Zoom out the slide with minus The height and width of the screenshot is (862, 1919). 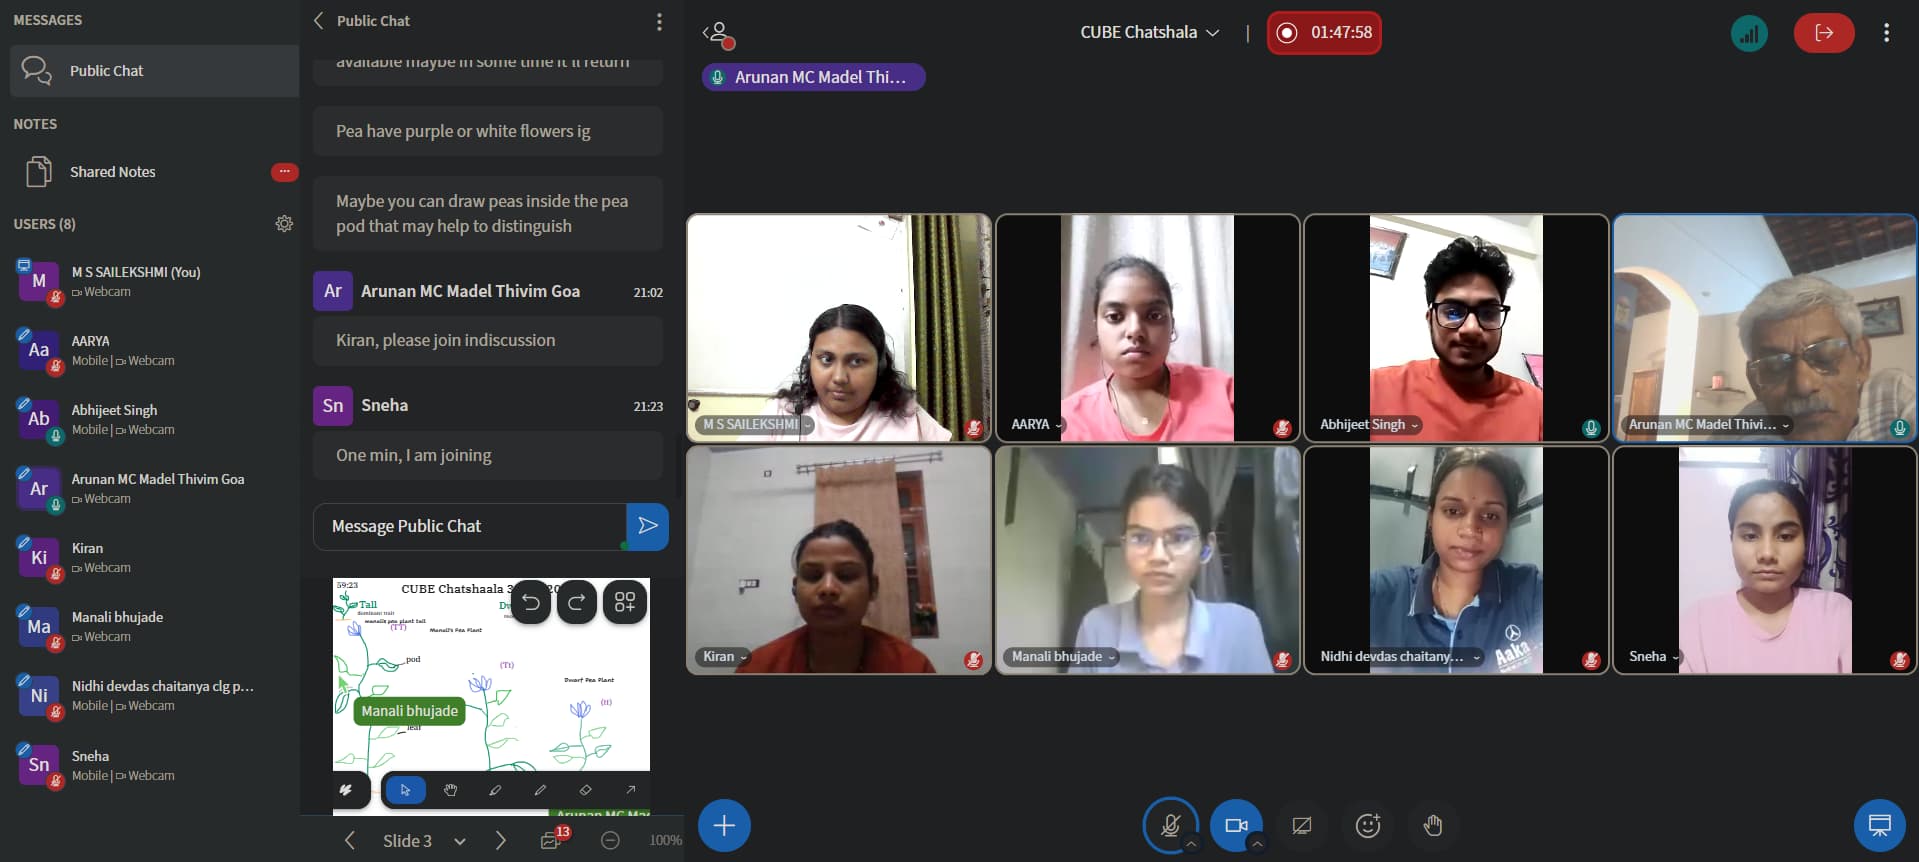(610, 841)
